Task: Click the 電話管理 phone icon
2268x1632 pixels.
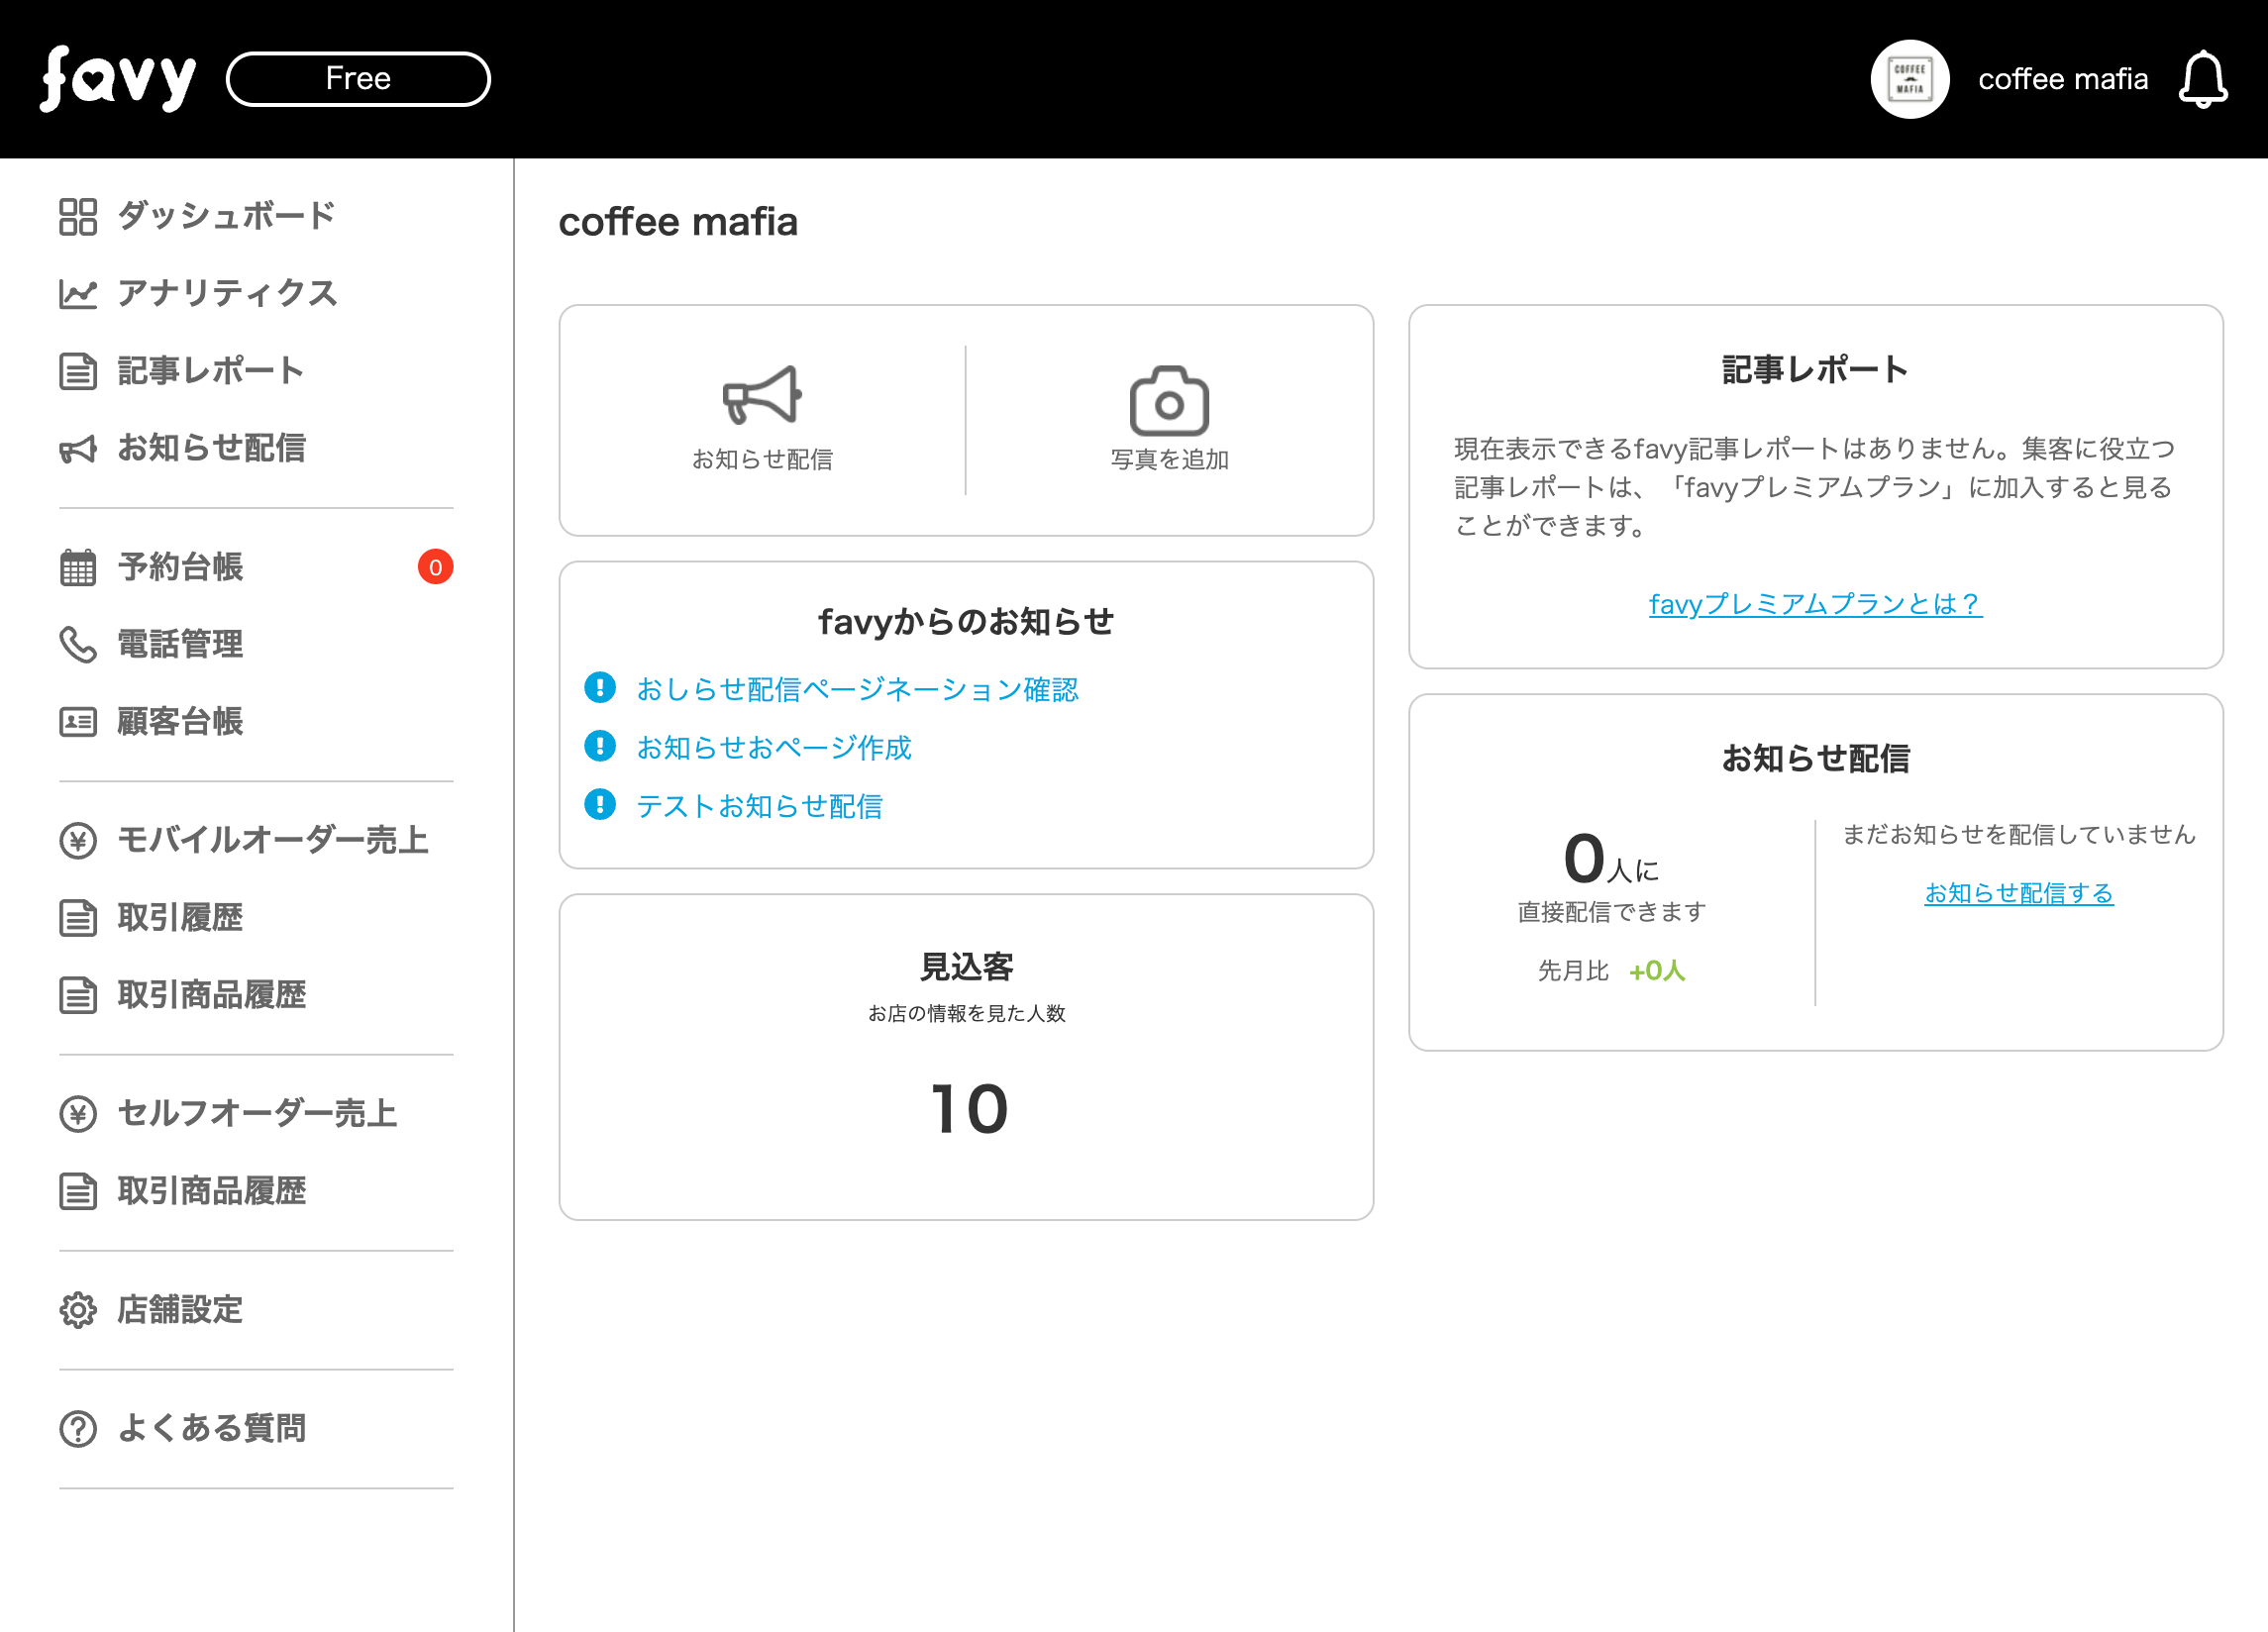Action: pyautogui.click(x=78, y=645)
